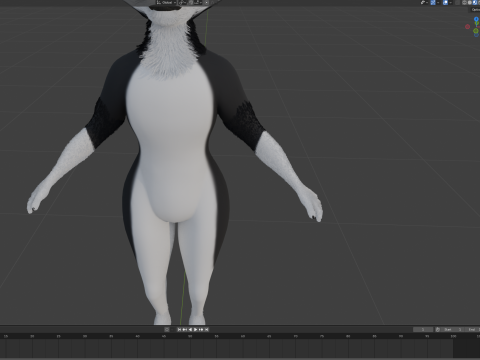The image size is (480, 360).
Task: Click the Start frame field
Action: [452, 329]
